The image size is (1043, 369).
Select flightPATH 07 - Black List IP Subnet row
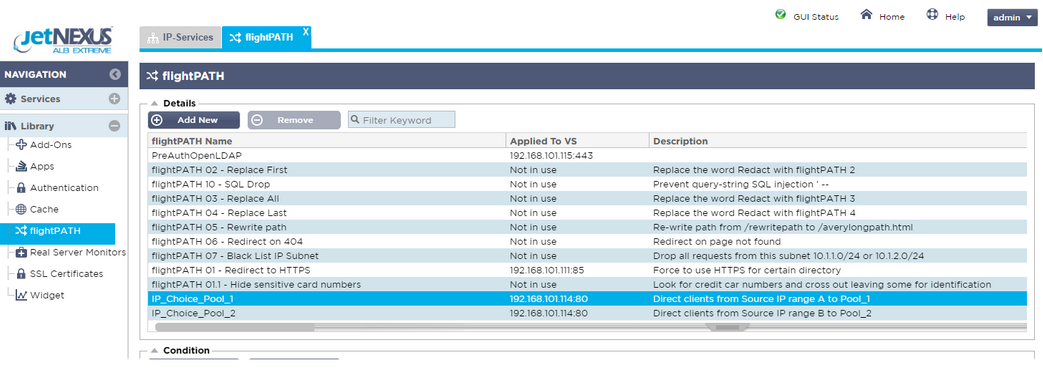click(x=587, y=255)
